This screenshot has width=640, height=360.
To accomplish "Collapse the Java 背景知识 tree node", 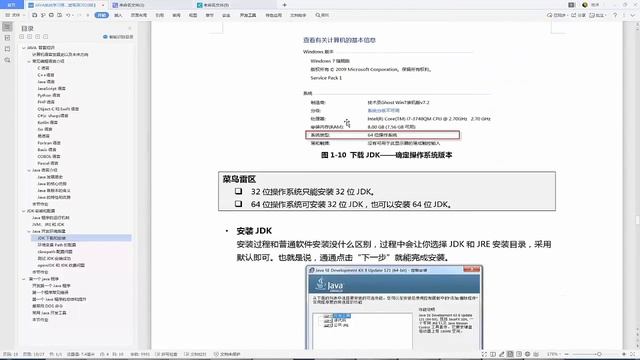I will point(23,48).
